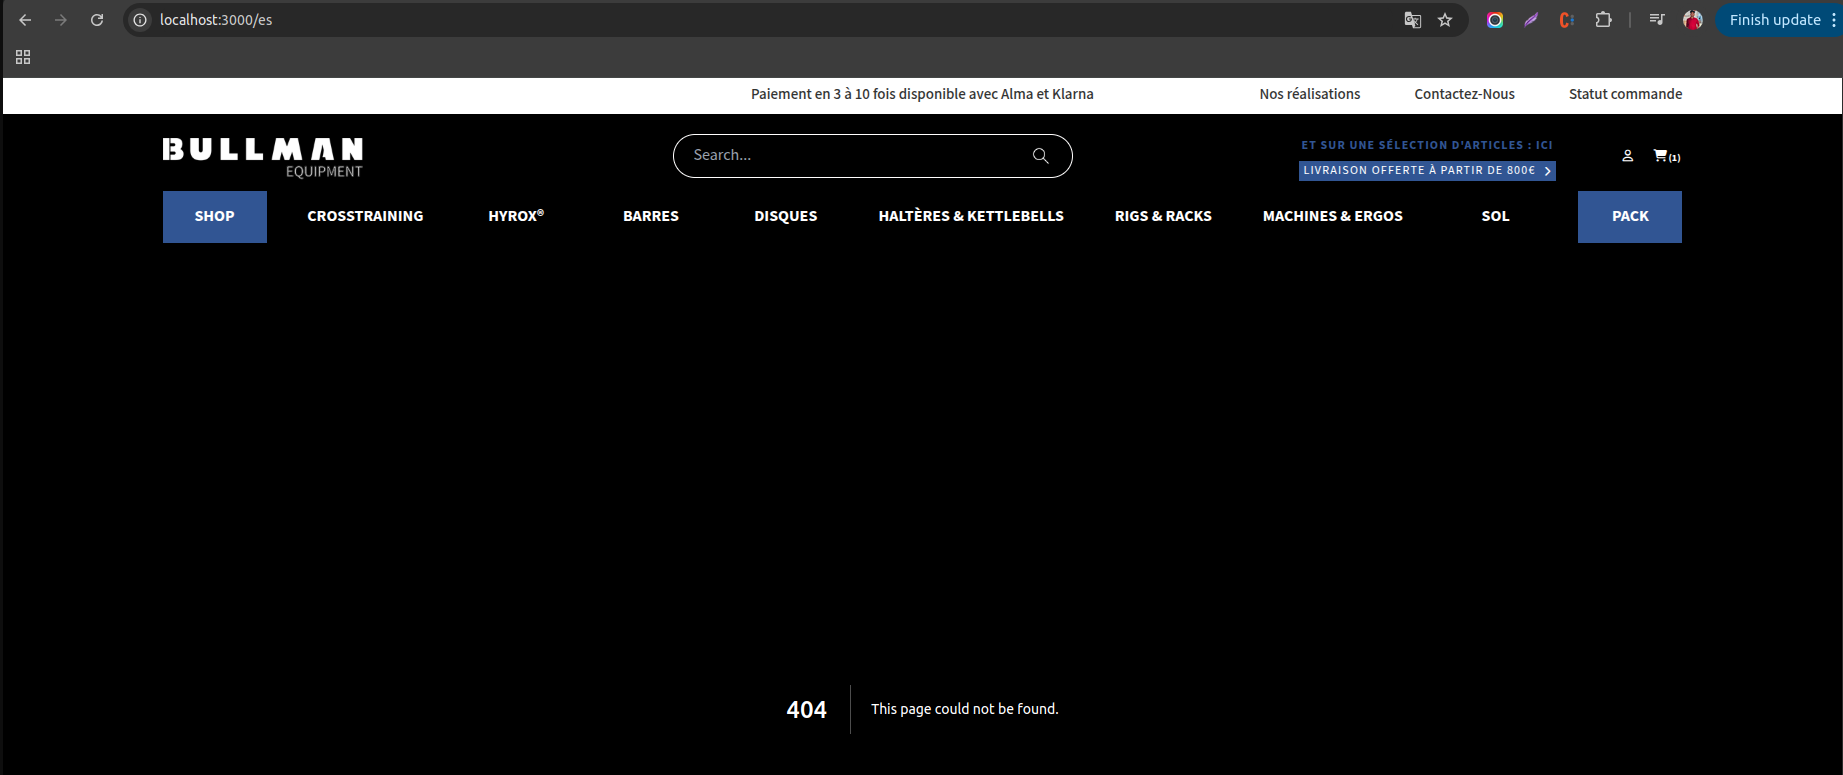
Task: Click the search magnifier icon
Action: pyautogui.click(x=1040, y=156)
